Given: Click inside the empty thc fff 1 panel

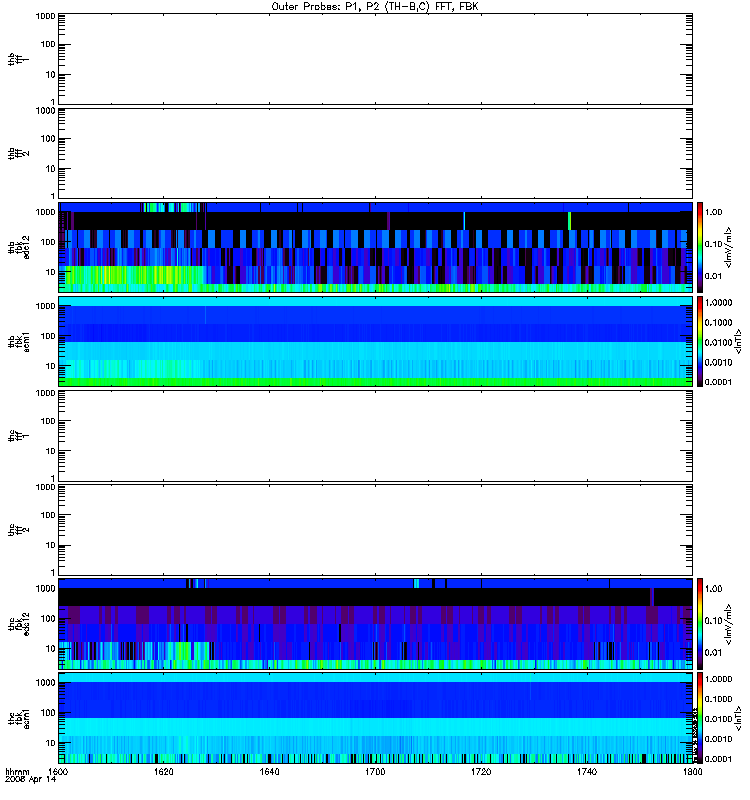Looking at the screenshot, I should (375, 436).
